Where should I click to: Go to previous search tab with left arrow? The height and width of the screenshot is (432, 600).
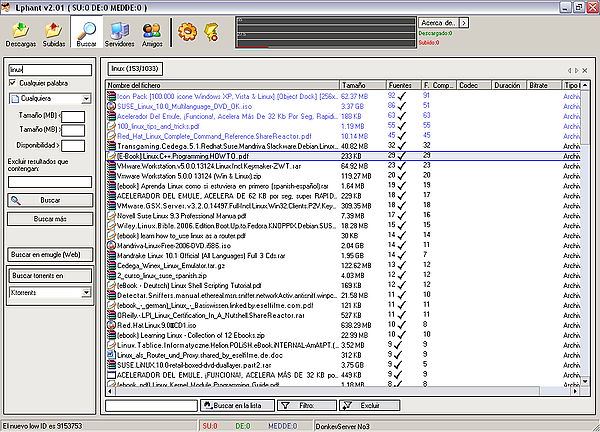pyautogui.click(x=569, y=70)
